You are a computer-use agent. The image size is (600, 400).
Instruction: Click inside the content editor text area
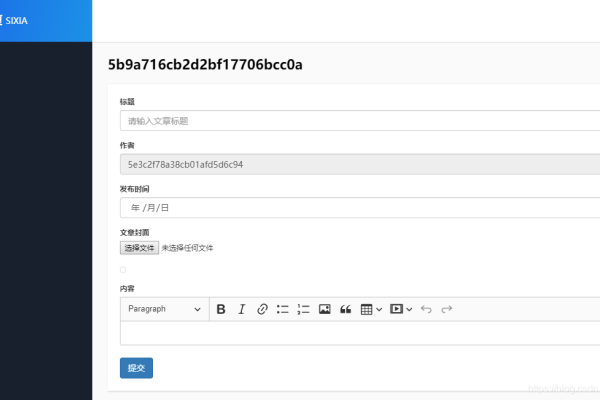click(360, 333)
